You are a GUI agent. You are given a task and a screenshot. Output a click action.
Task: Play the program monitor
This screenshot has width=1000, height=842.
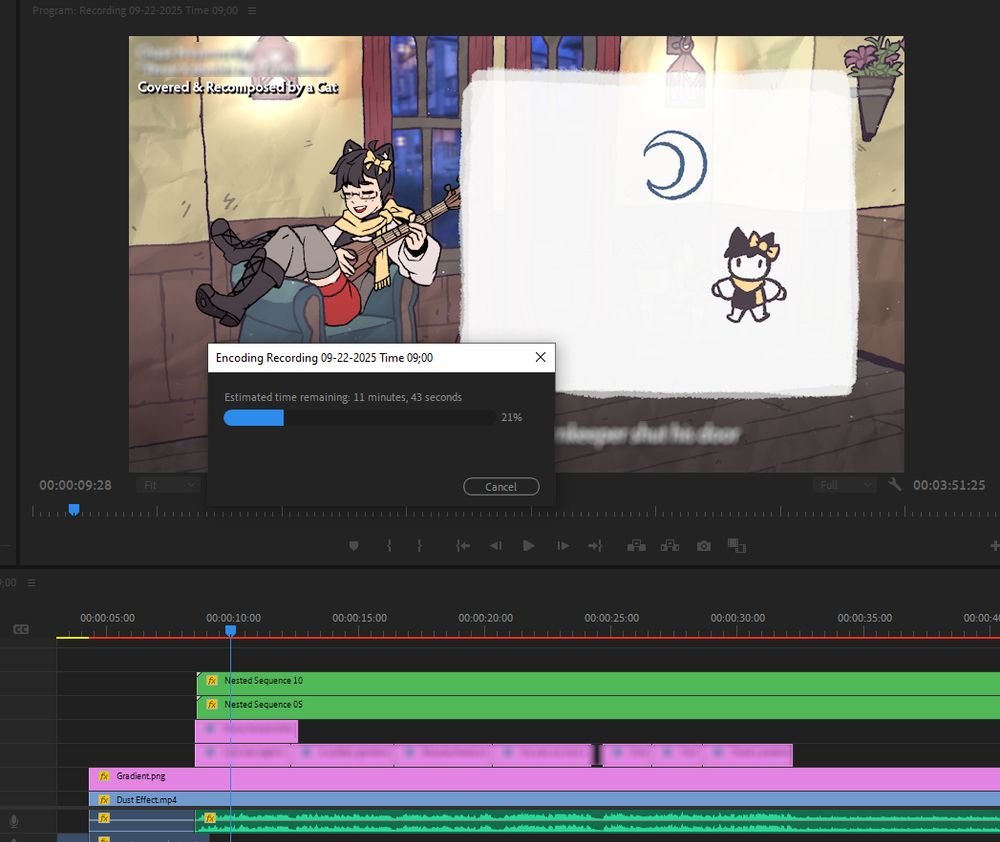click(x=529, y=546)
